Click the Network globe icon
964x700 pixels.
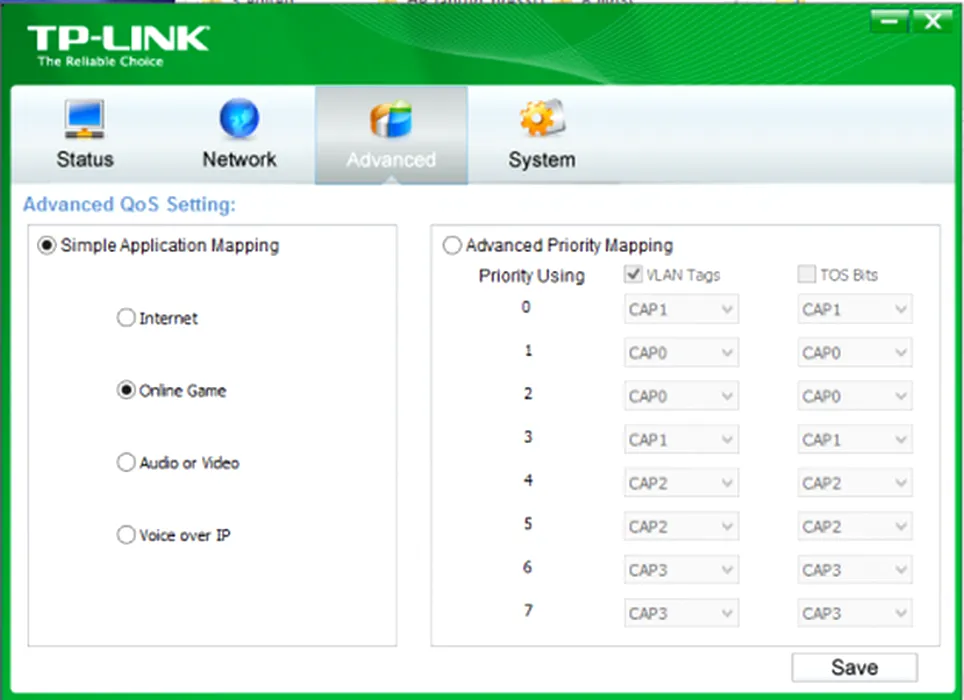click(239, 120)
